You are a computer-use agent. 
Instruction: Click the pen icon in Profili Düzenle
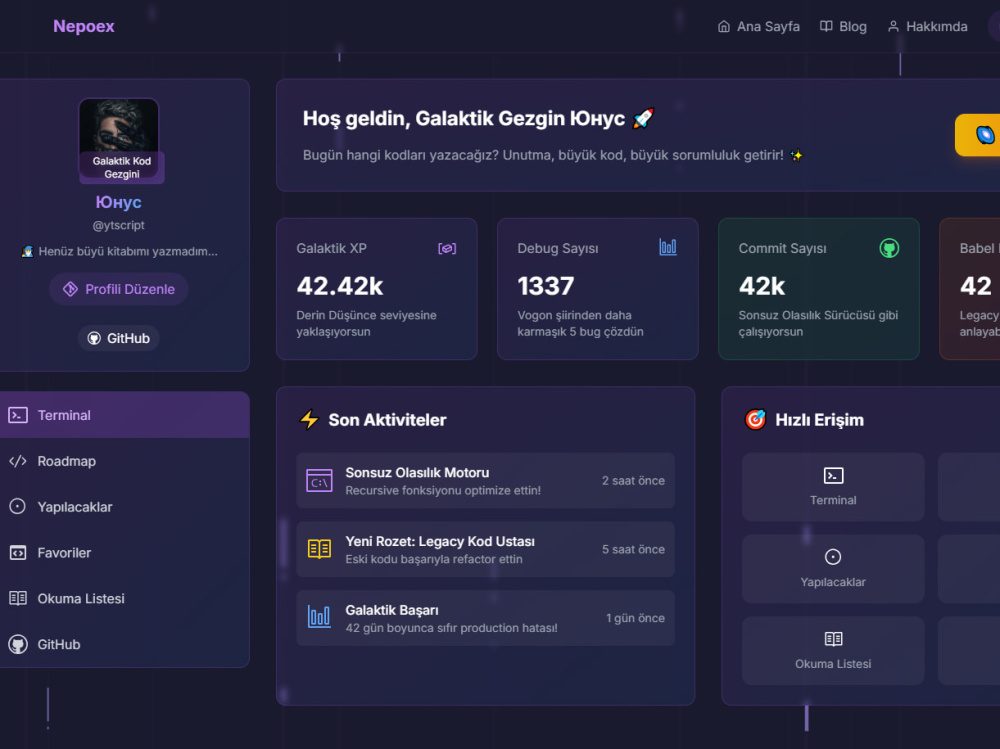70,289
